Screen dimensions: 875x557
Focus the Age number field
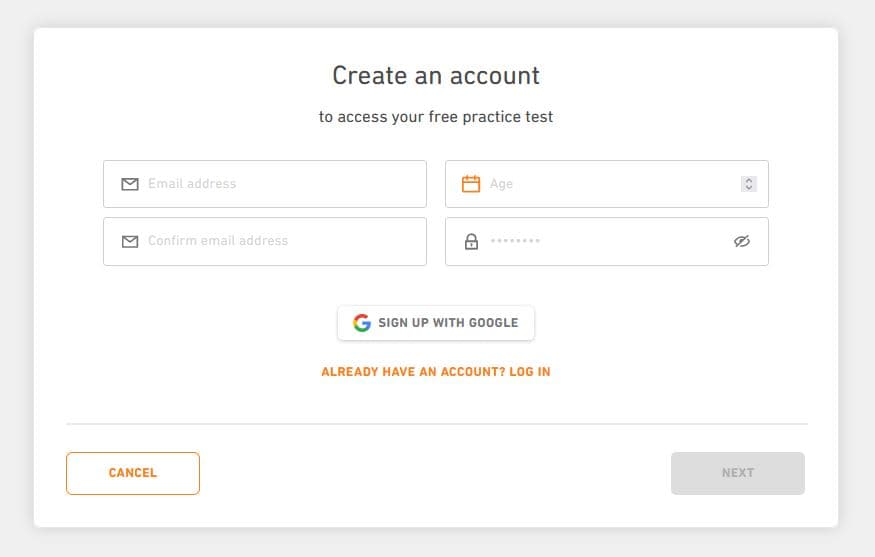(607, 184)
